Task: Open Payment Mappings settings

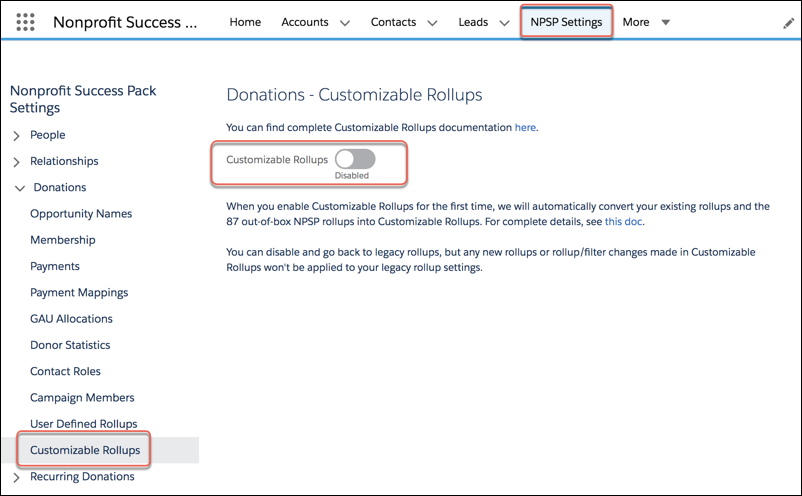Action: pos(79,292)
